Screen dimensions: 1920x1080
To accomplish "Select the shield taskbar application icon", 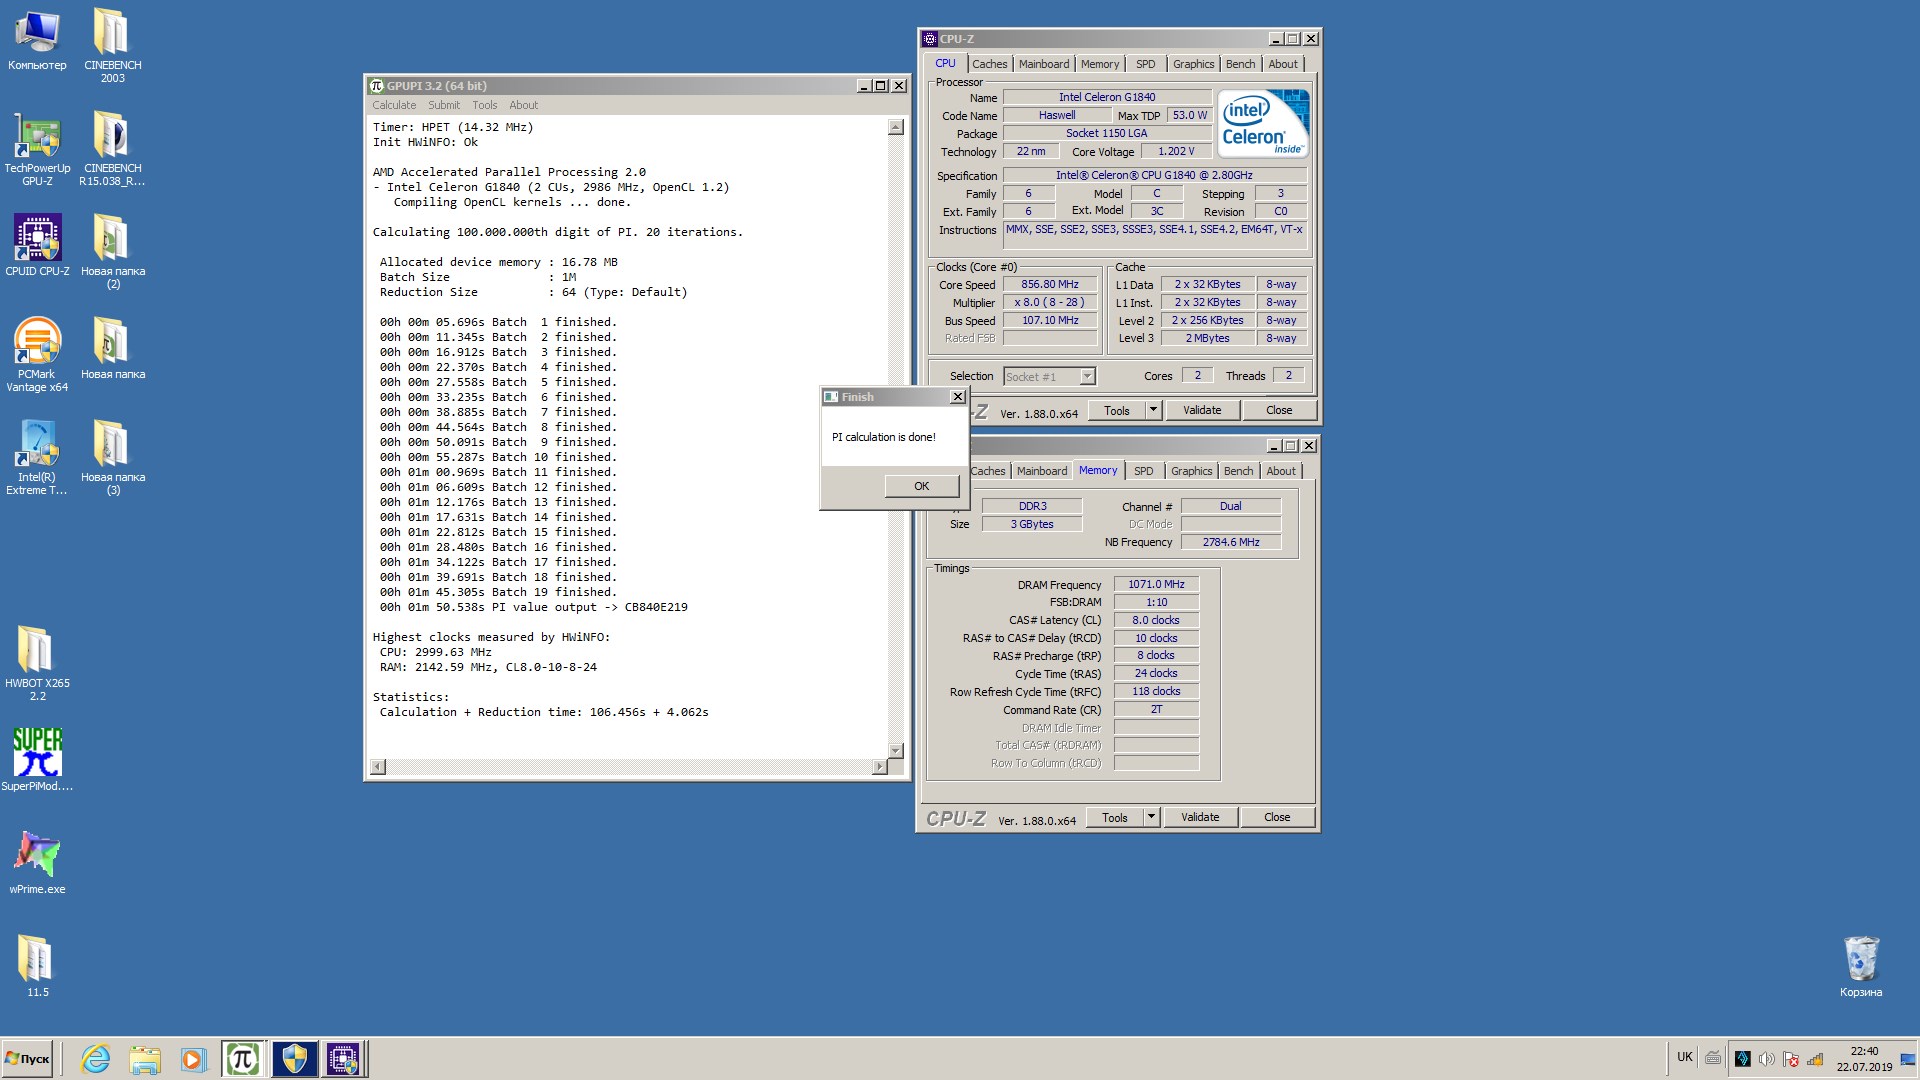I will point(294,1059).
